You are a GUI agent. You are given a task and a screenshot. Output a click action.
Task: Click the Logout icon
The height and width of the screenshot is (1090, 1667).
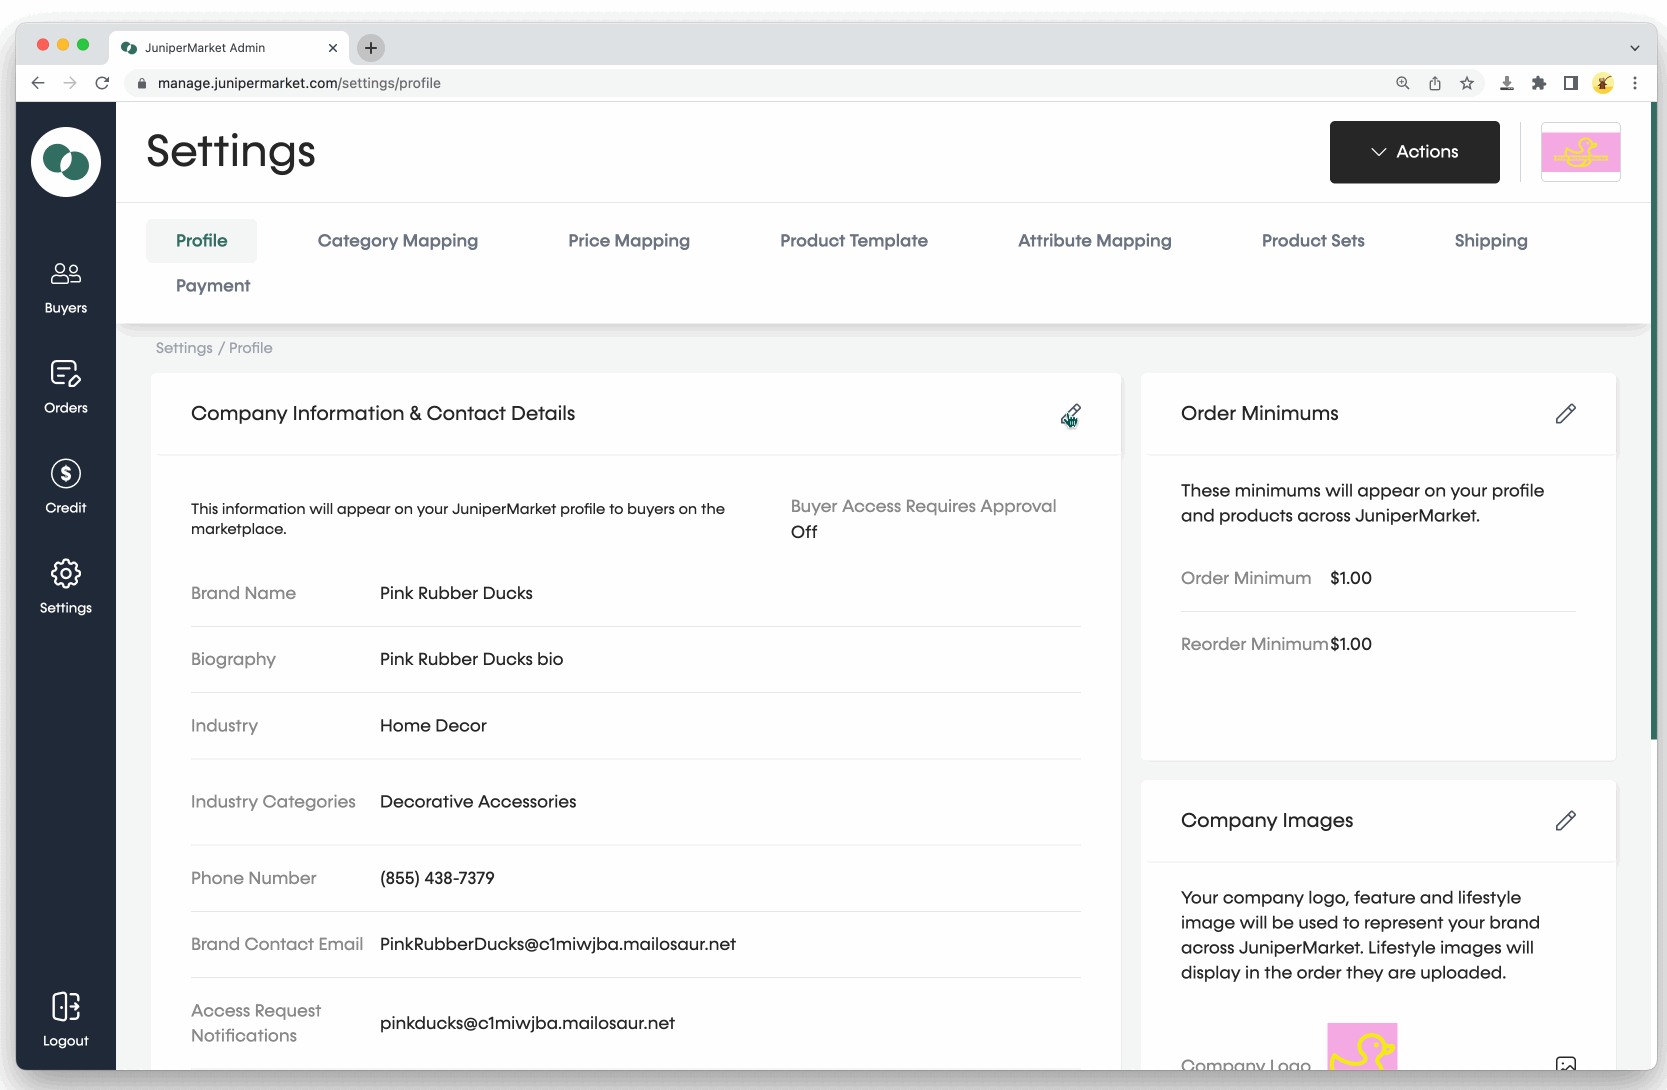[x=66, y=1006]
